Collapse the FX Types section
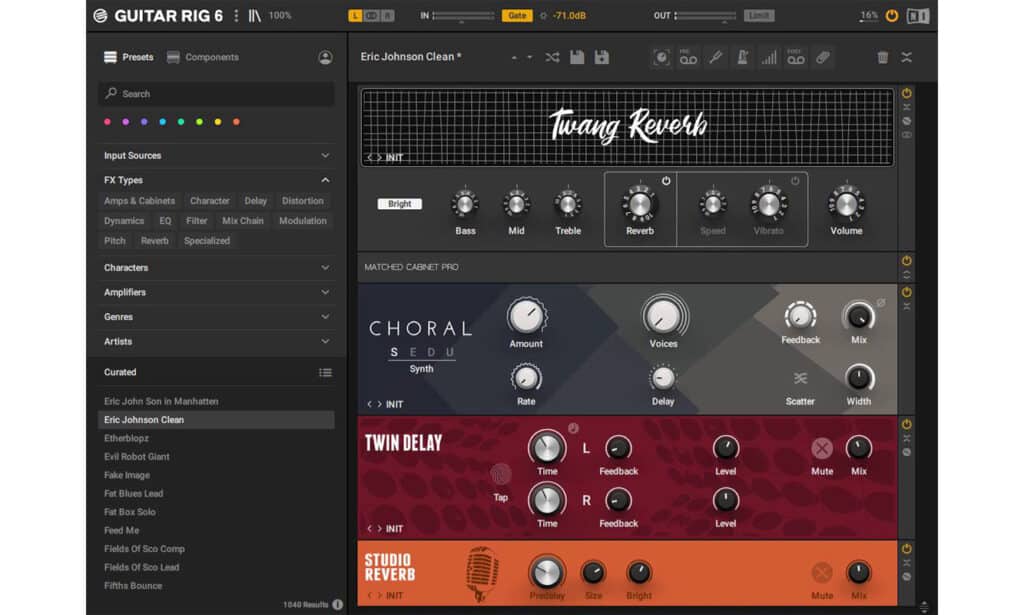 (x=325, y=180)
